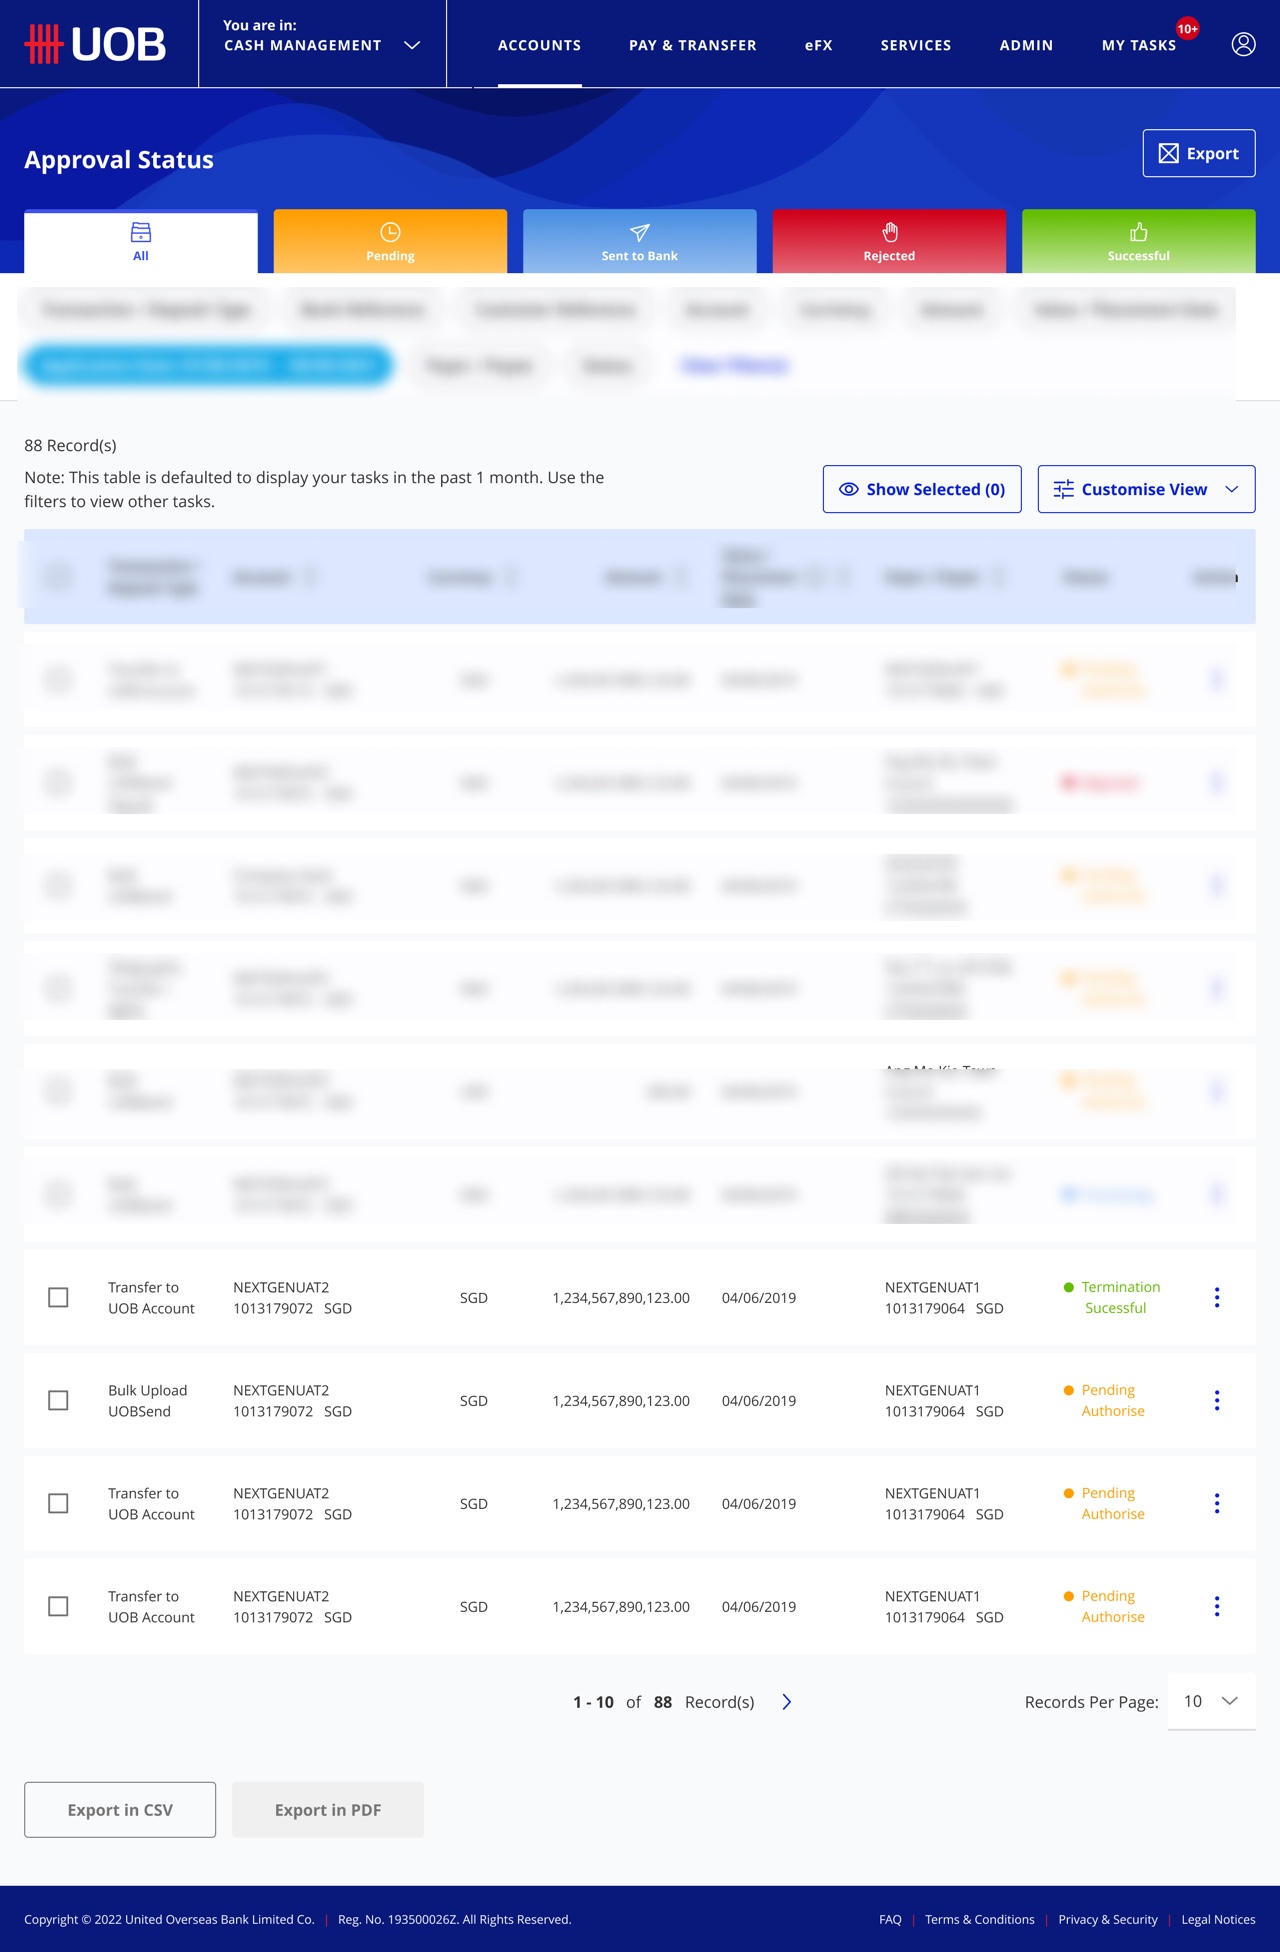Click the '88 Record(s)' count text
The image size is (1280, 1952).
point(70,445)
